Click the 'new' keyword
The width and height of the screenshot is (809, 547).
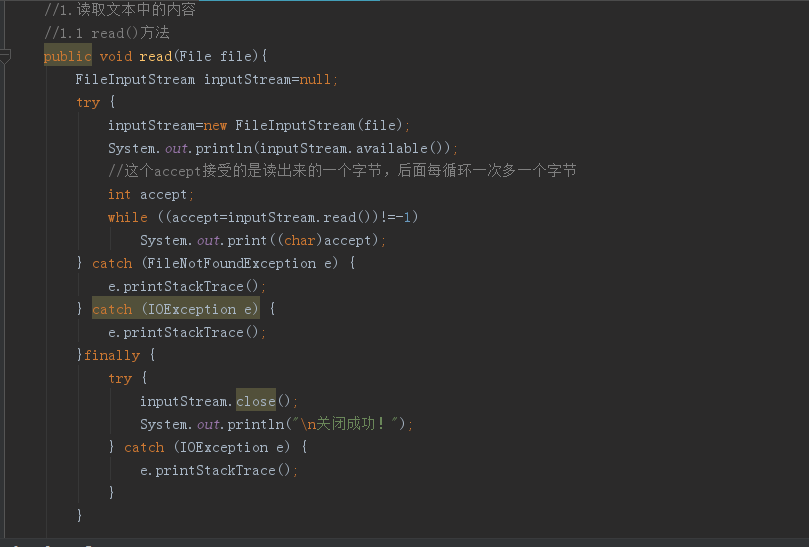pyautogui.click(x=215, y=125)
